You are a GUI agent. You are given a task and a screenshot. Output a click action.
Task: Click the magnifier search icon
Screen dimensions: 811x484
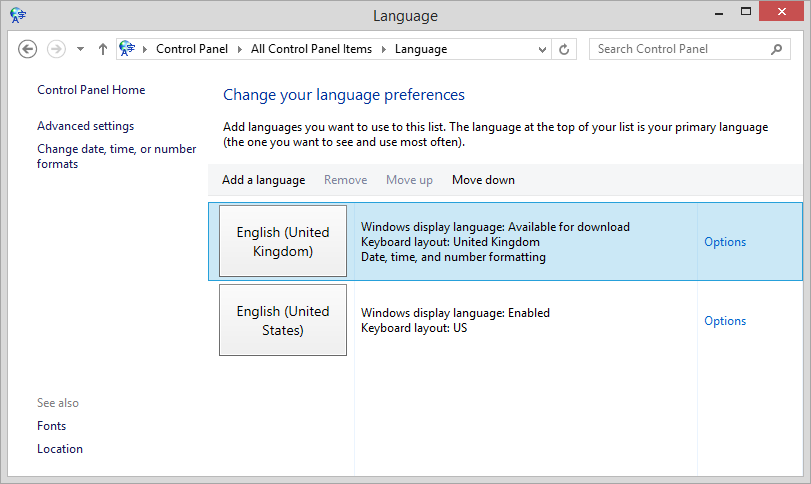[776, 49]
